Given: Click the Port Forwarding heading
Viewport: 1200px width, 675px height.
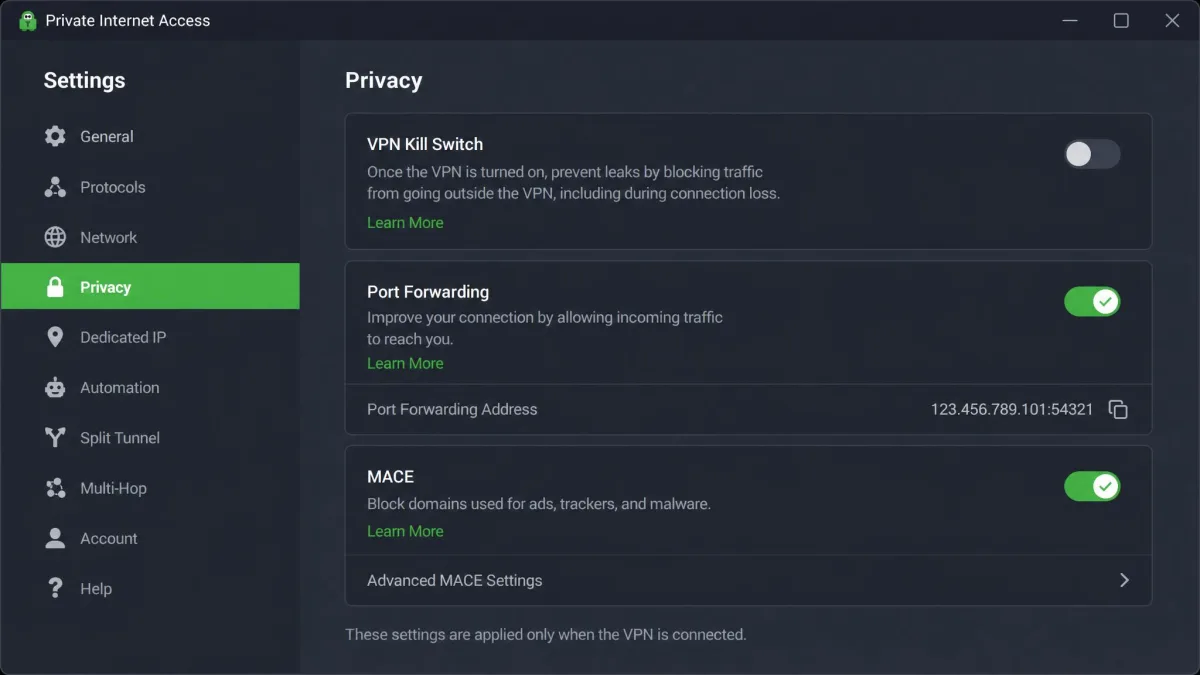Looking at the screenshot, I should [x=428, y=292].
